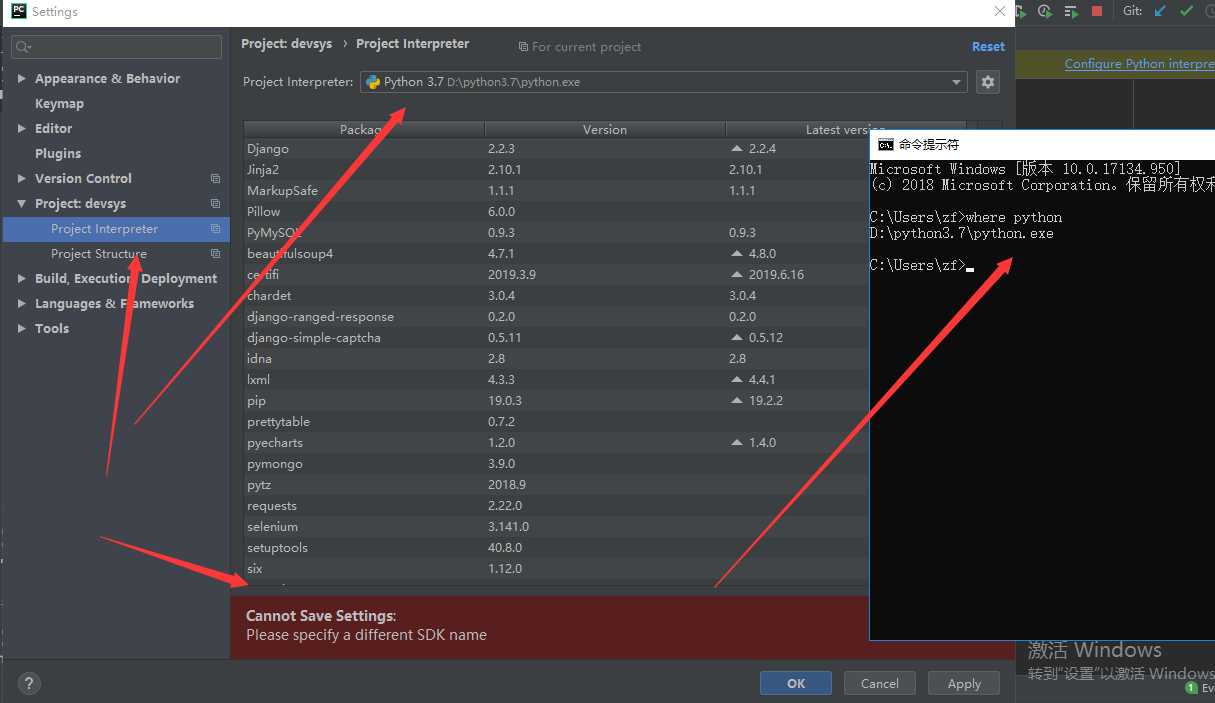Click the Git commit checkmark icon

(1186, 11)
